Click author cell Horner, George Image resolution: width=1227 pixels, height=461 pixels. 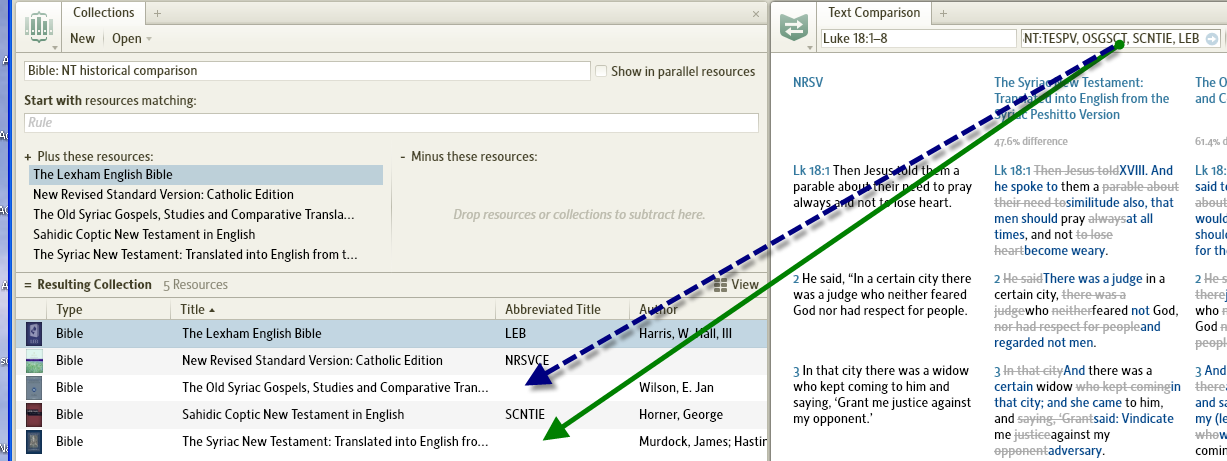[680, 414]
